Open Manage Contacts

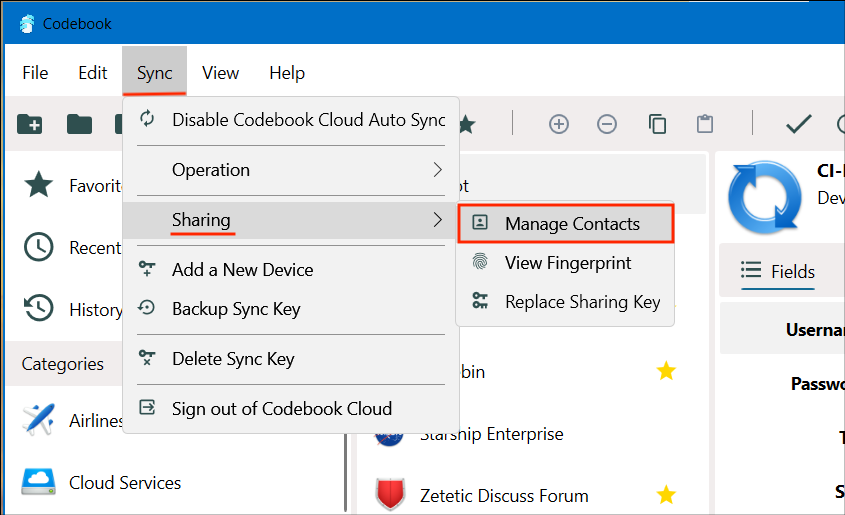pyautogui.click(x=565, y=224)
